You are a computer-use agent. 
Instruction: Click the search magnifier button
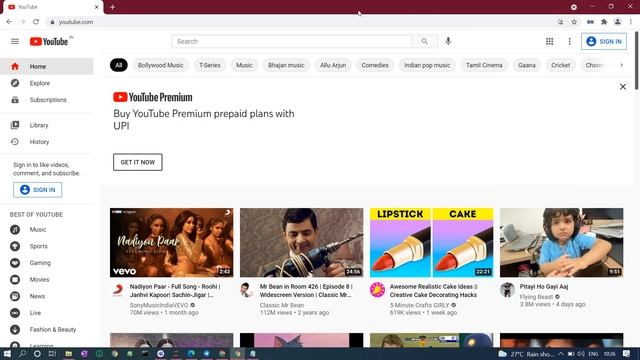424,41
